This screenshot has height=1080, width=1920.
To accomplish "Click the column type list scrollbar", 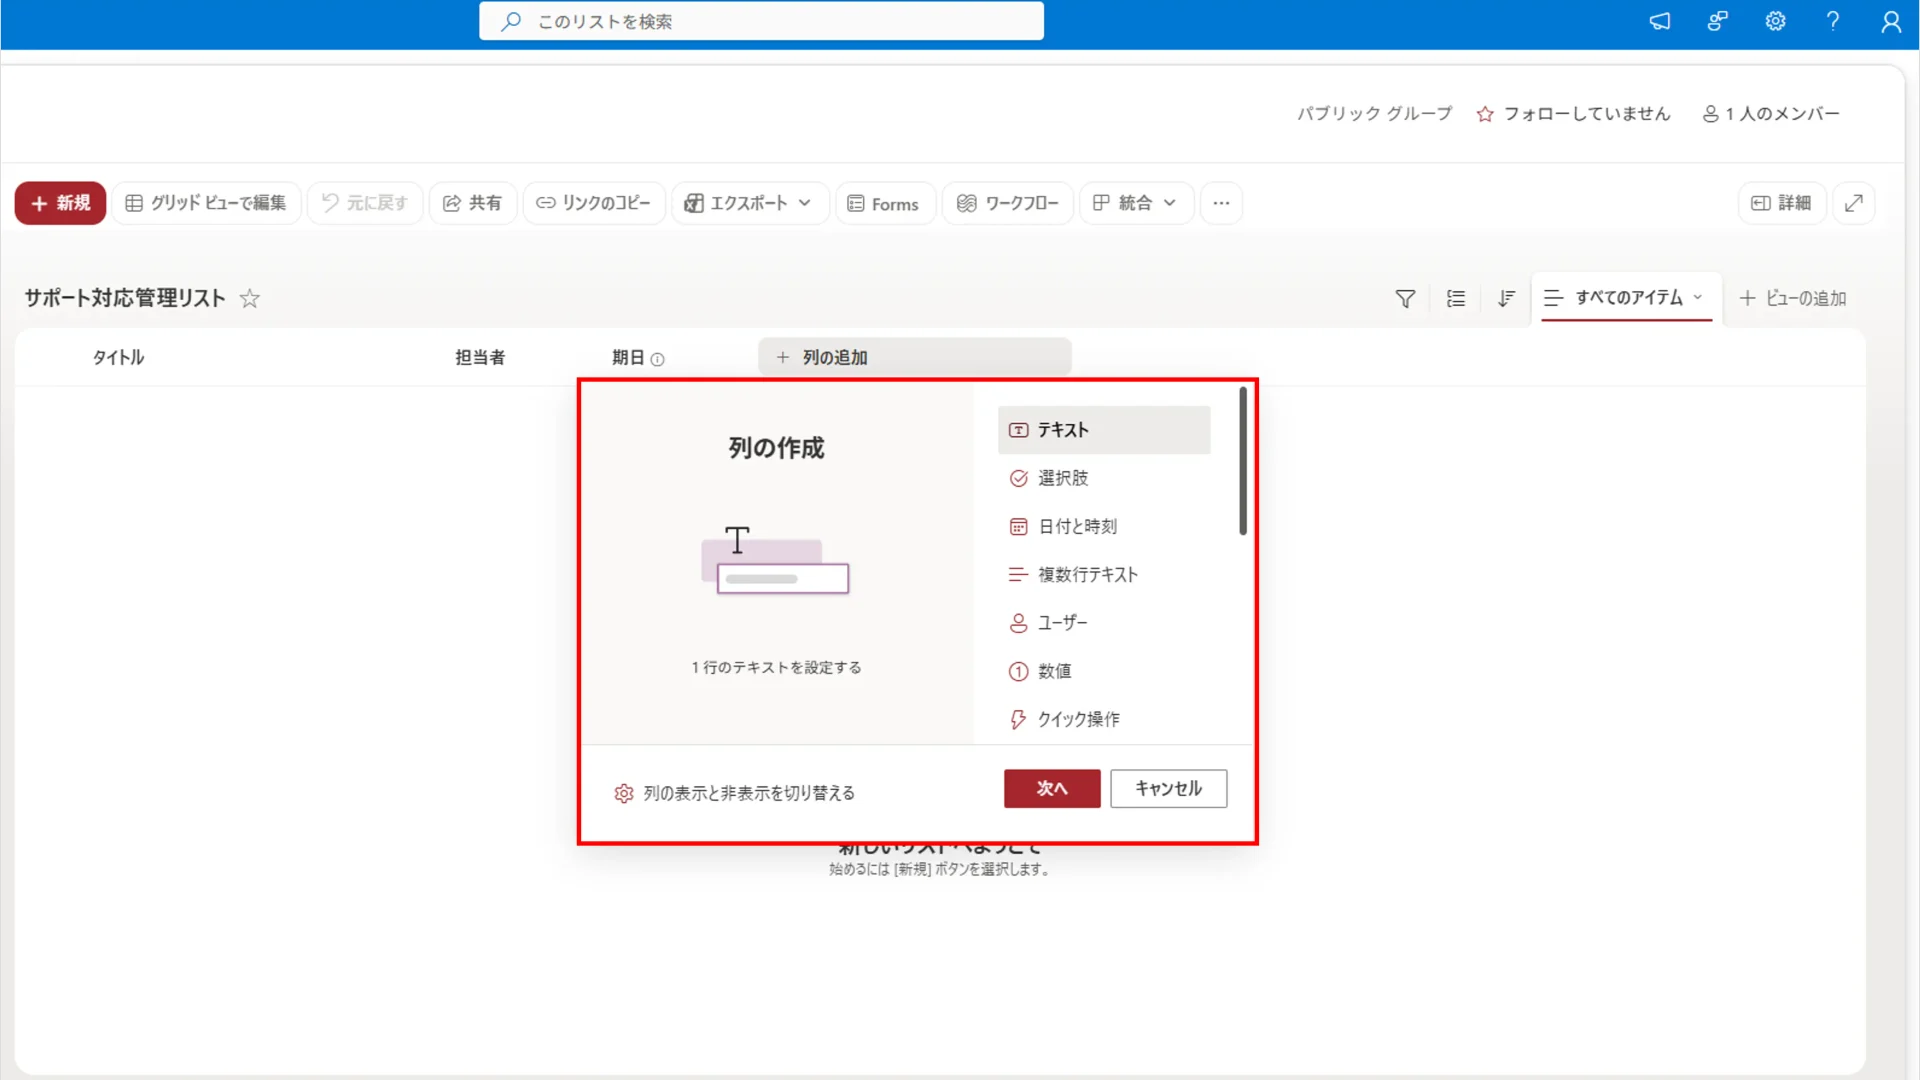I will click(1243, 461).
